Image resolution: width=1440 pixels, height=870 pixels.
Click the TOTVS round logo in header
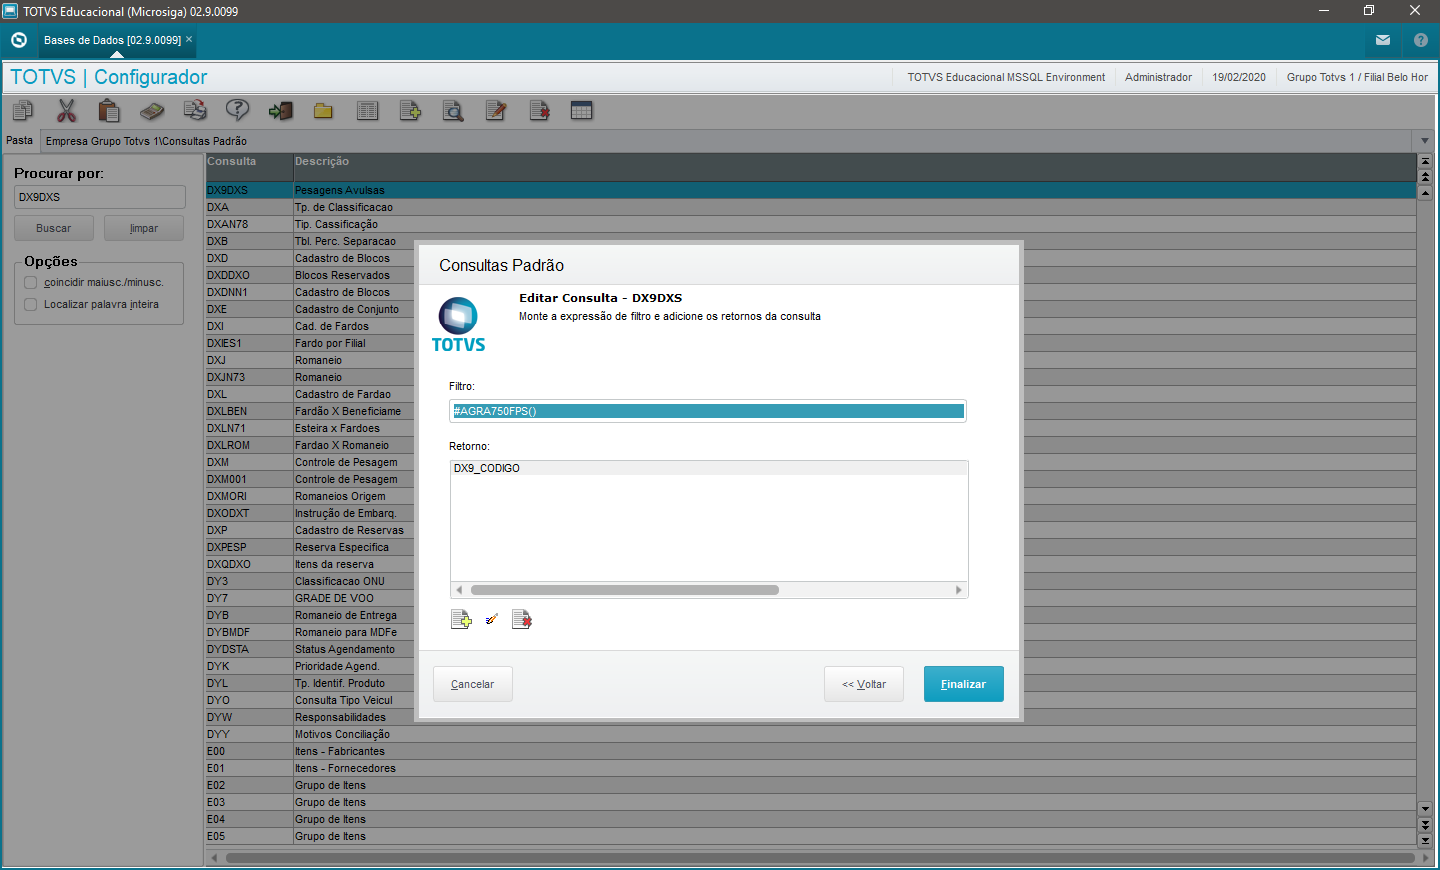[19, 40]
